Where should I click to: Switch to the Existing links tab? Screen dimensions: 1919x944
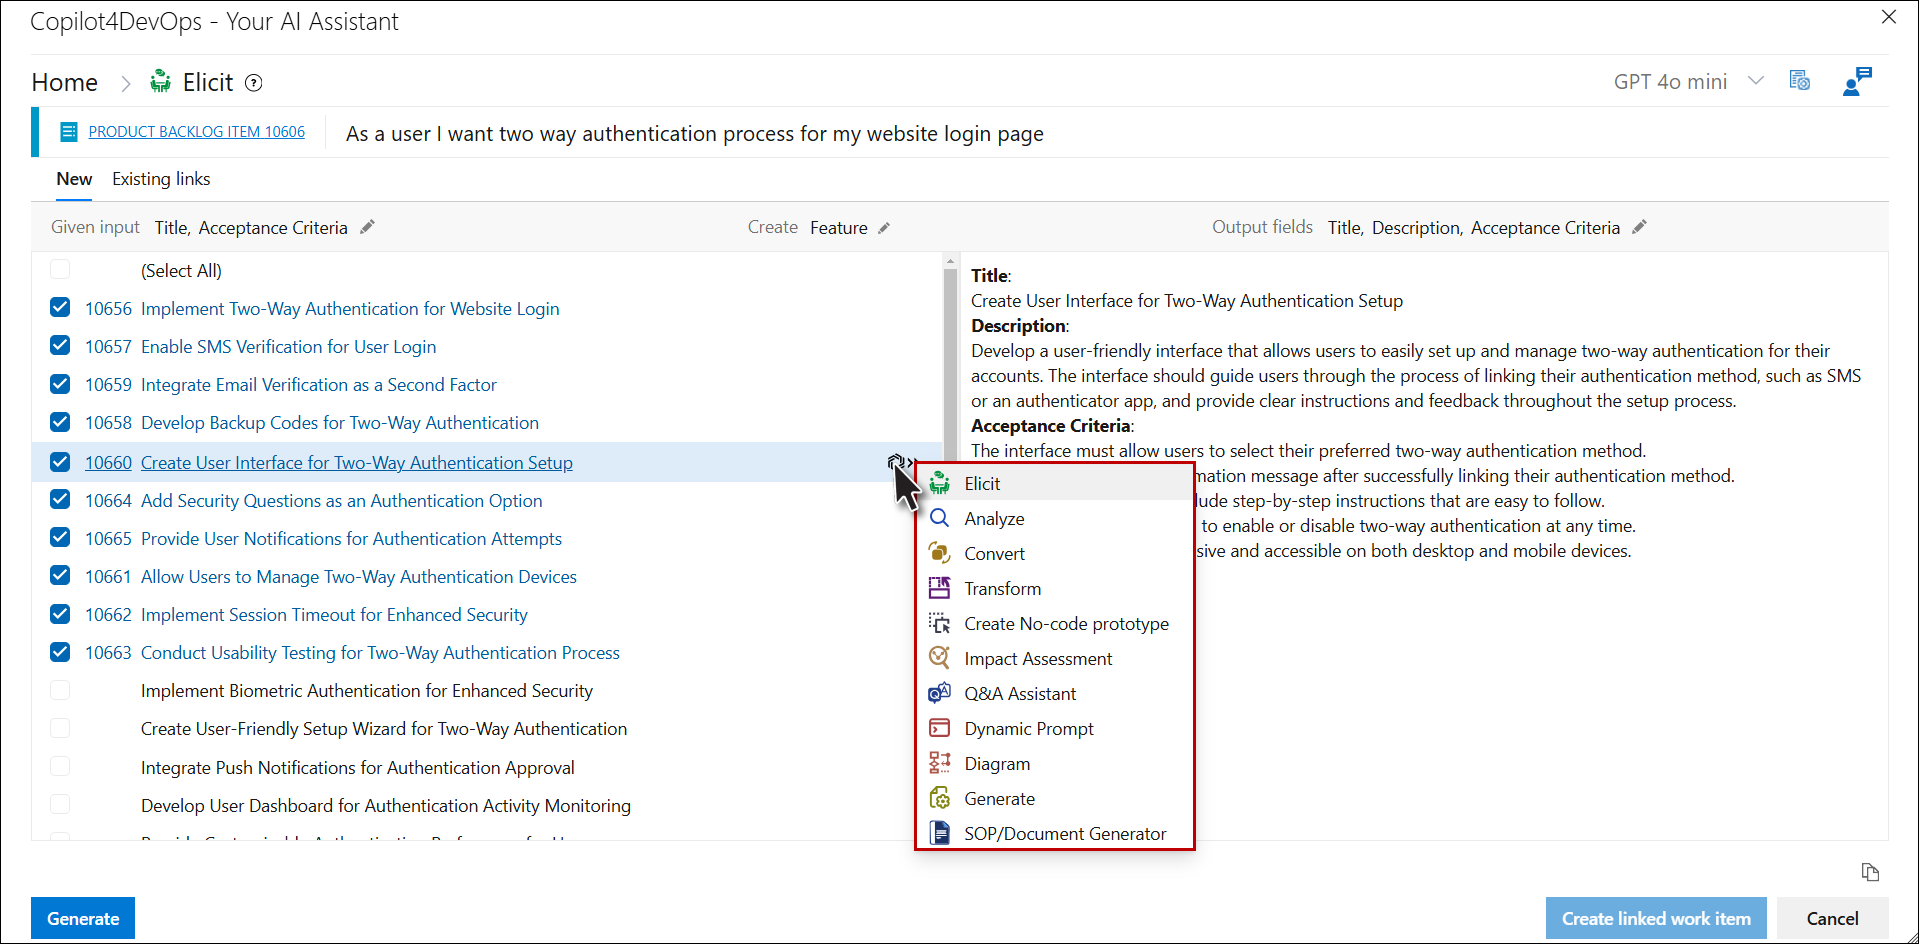tap(161, 179)
